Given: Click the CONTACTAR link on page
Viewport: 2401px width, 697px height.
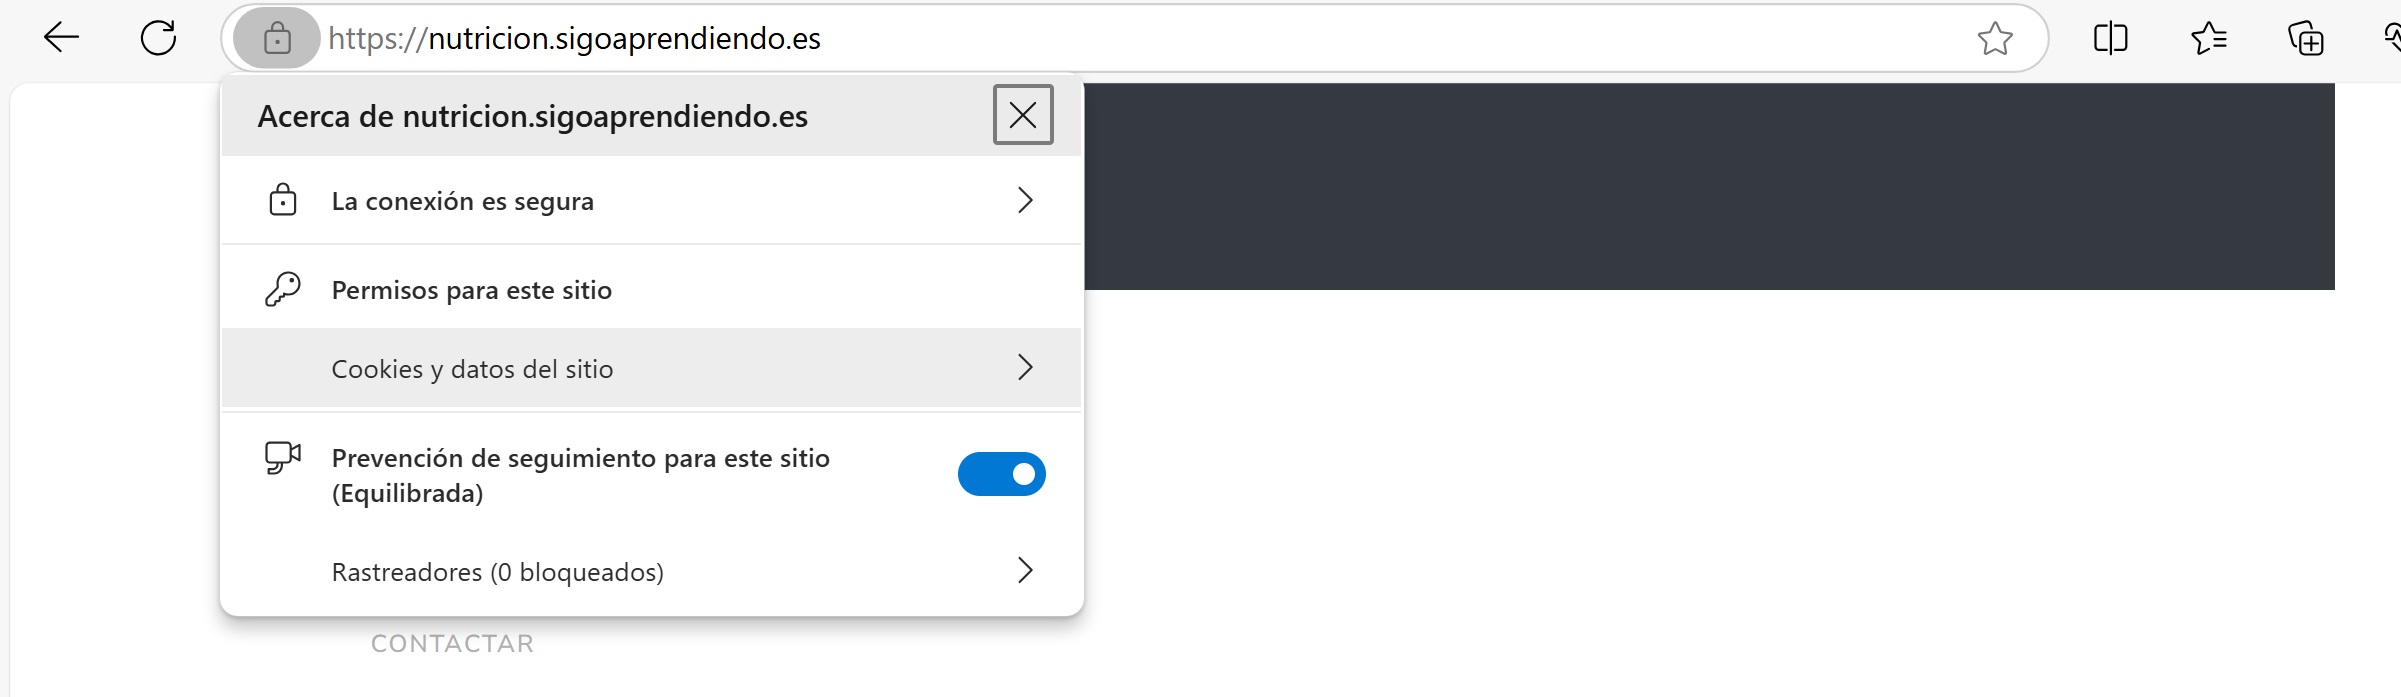Looking at the screenshot, I should [452, 643].
